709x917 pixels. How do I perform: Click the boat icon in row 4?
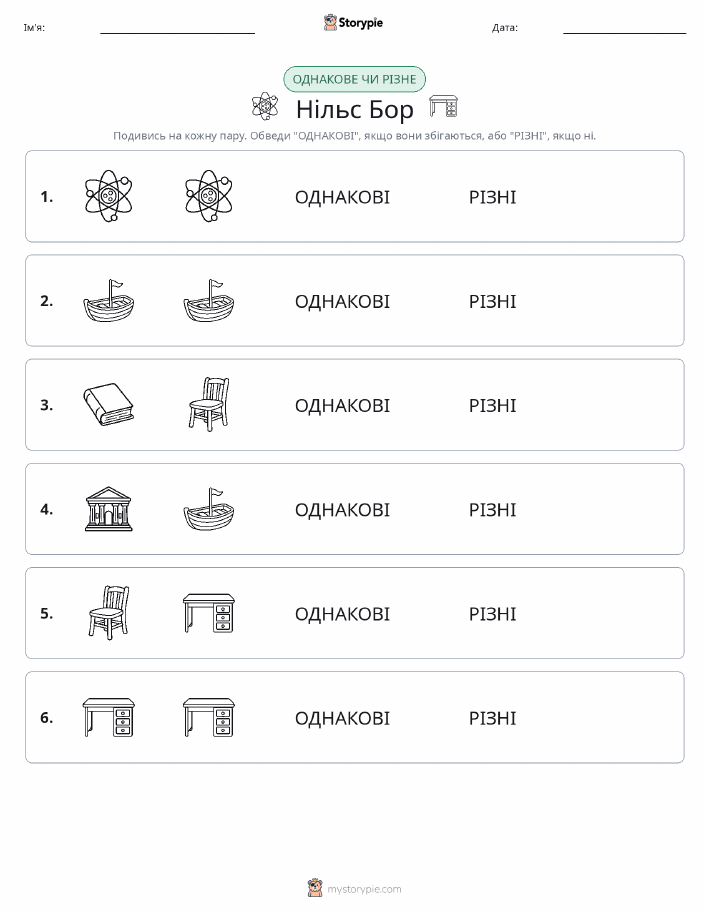(x=209, y=509)
